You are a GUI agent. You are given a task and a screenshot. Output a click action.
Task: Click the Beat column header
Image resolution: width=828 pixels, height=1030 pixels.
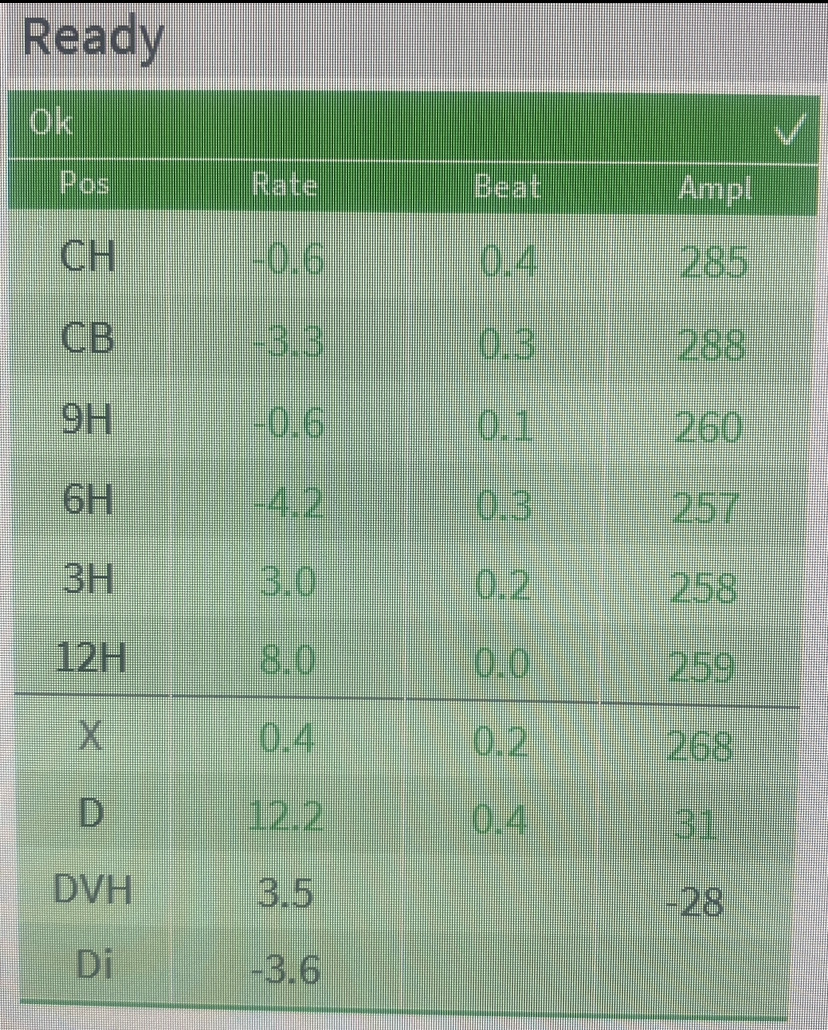tap(507, 187)
